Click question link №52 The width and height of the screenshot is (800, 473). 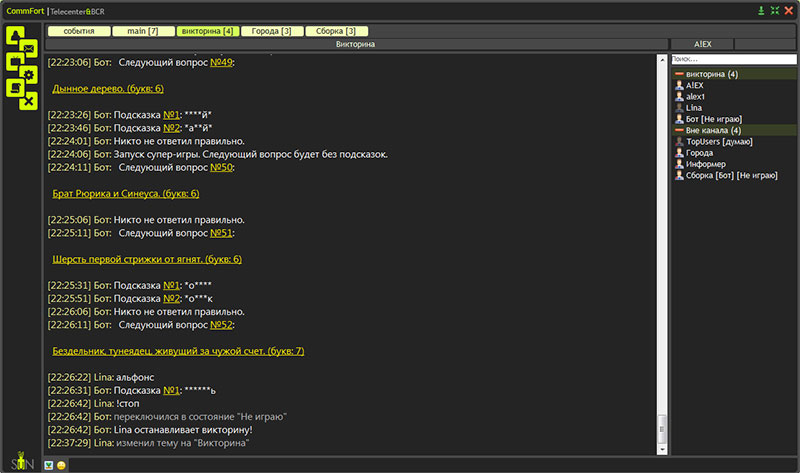click(x=221, y=325)
